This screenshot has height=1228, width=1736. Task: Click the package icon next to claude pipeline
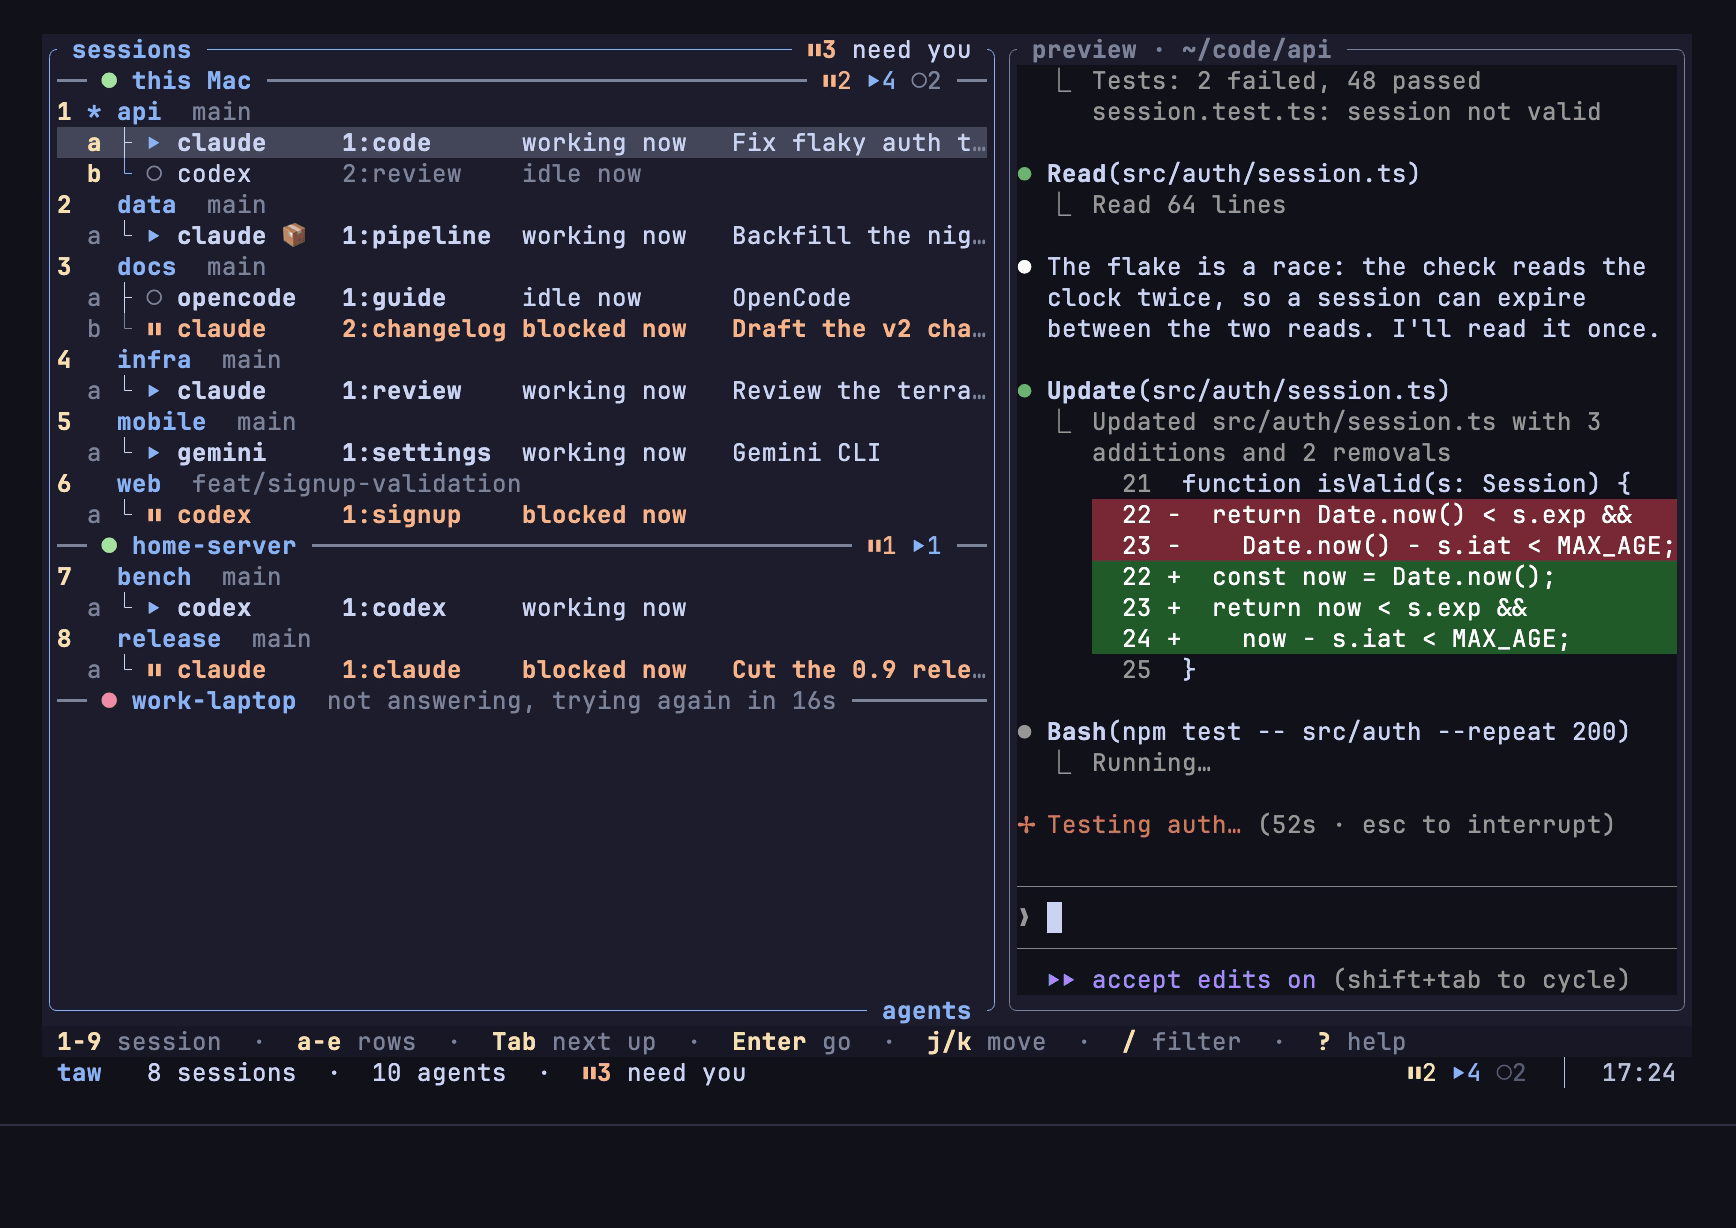(x=294, y=235)
